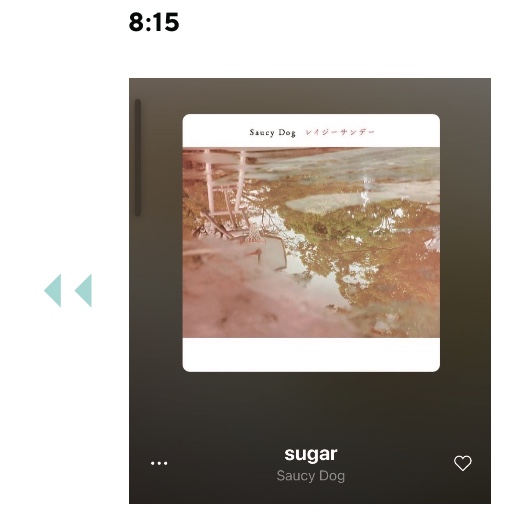Show track options via the ellipsis button
This screenshot has height=526, width=508.
click(x=159, y=463)
